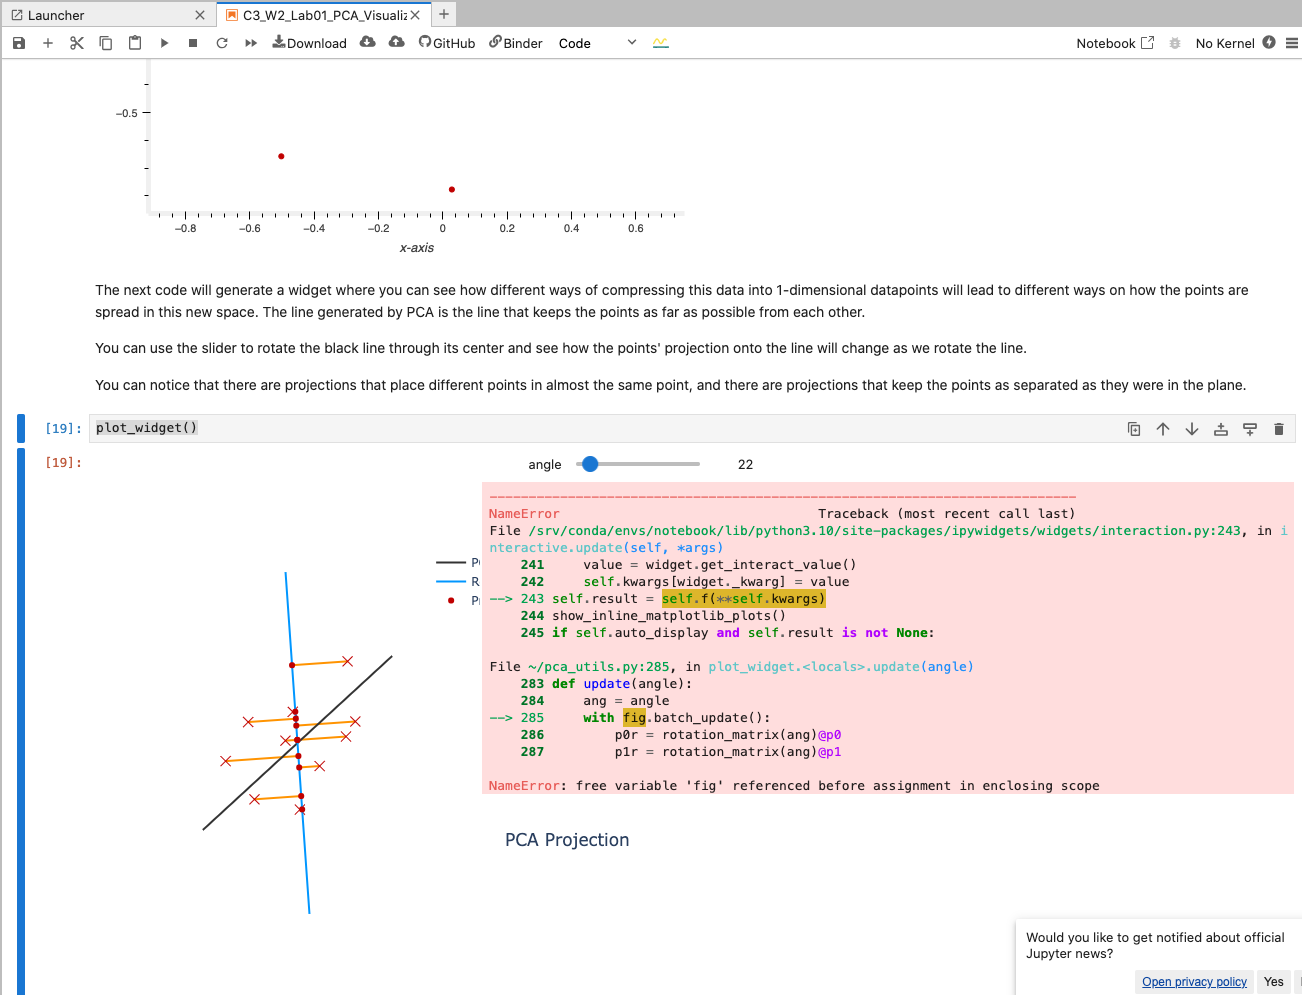The height and width of the screenshot is (995, 1302).
Task: Click the angle value readout 22
Action: coord(745,465)
